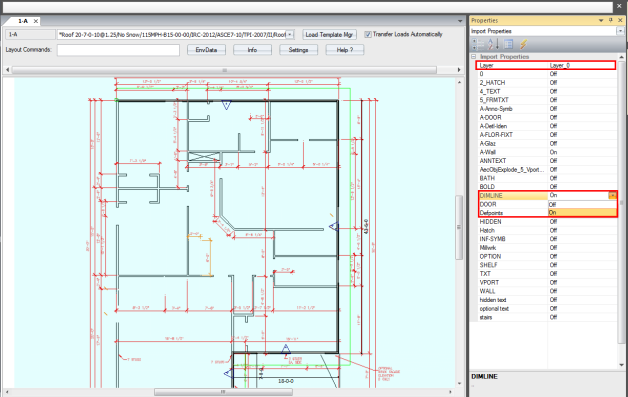Image resolution: width=628 pixels, height=397 pixels.
Task: Open the roof template combo box arrow
Action: pyautogui.click(x=290, y=34)
